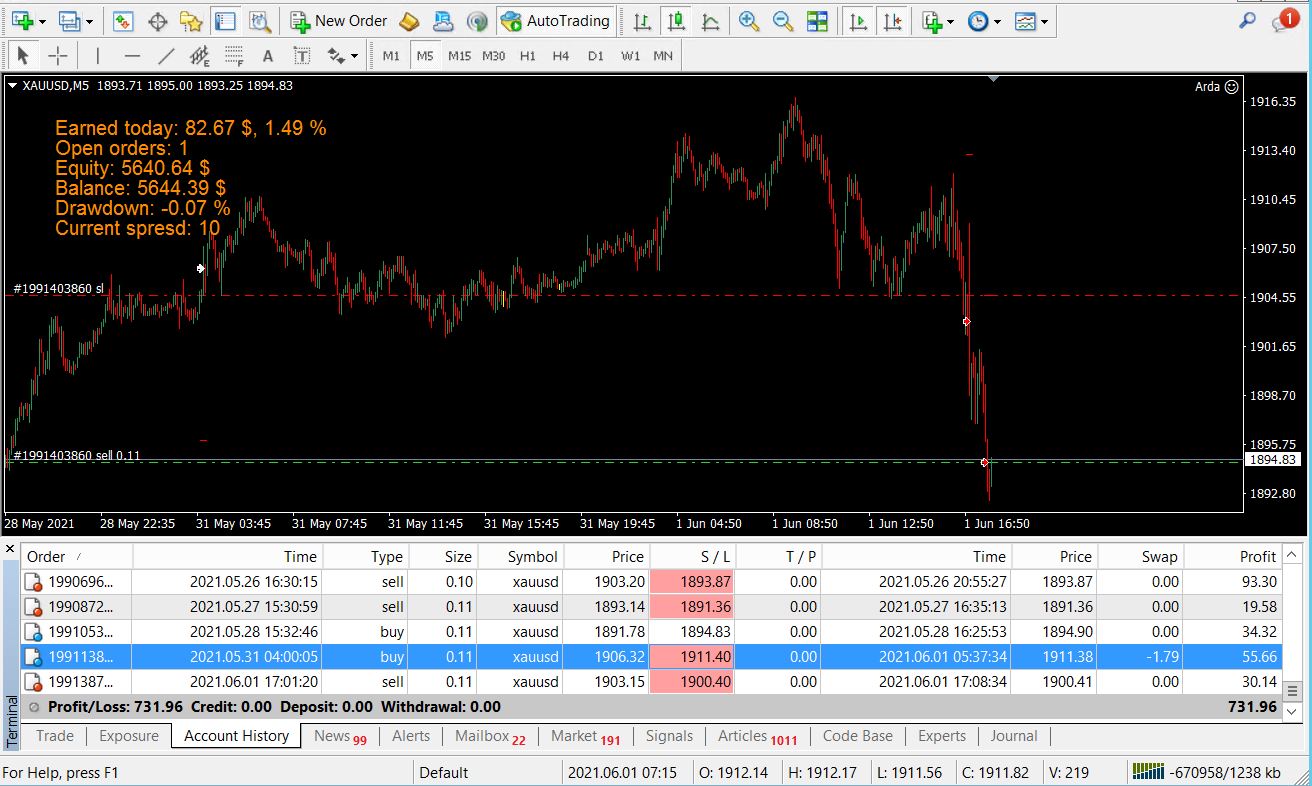
Task: Switch timeframe to W1
Action: click(x=630, y=56)
